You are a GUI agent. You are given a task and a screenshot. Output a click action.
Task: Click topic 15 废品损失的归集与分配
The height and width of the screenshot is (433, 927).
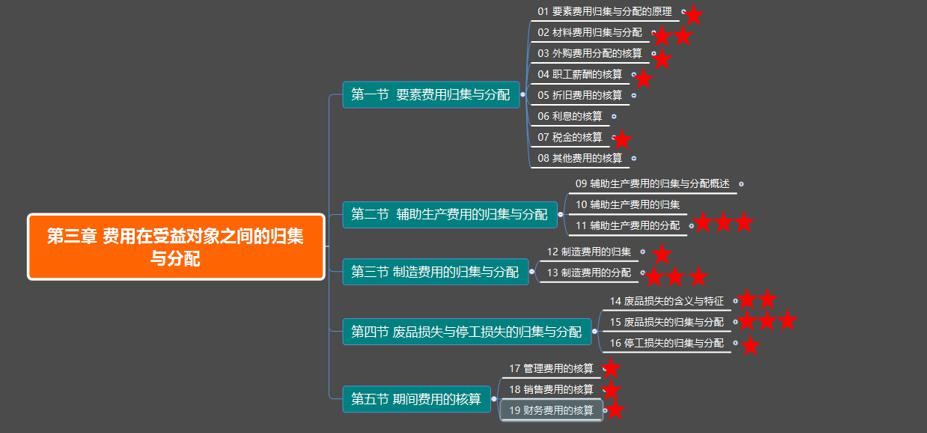click(x=666, y=322)
